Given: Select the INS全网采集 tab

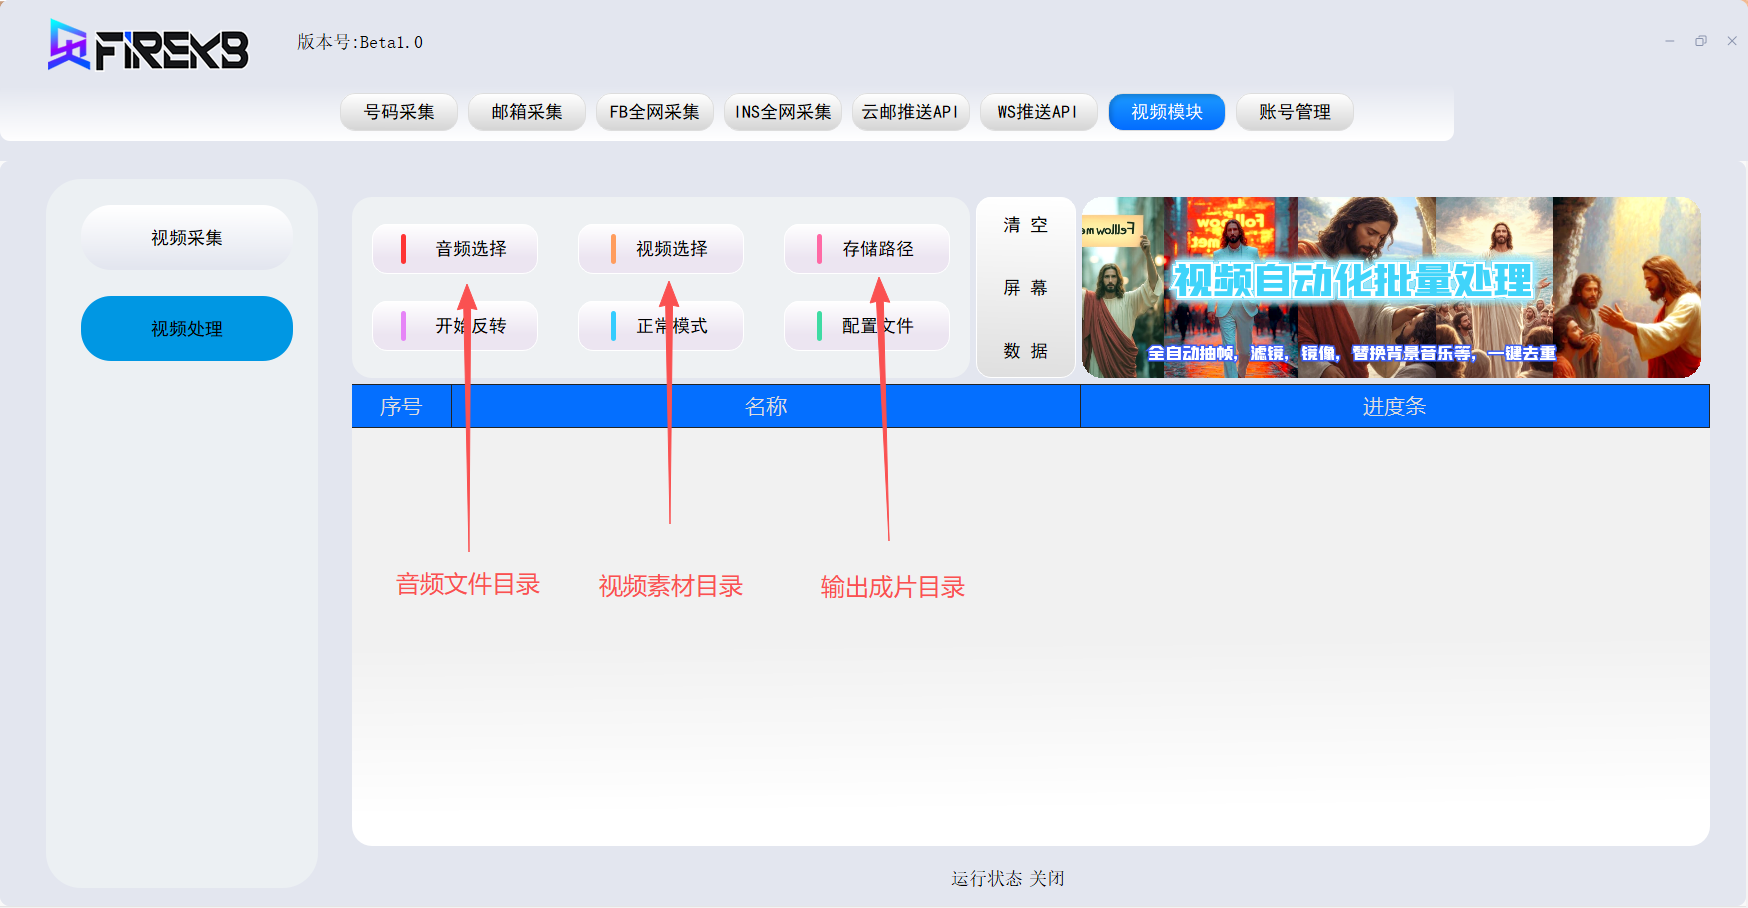Looking at the screenshot, I should (783, 112).
